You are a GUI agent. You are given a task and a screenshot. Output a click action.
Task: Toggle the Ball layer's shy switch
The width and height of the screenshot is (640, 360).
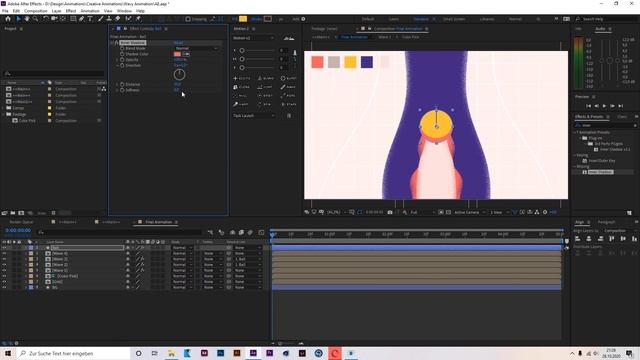click(128, 248)
